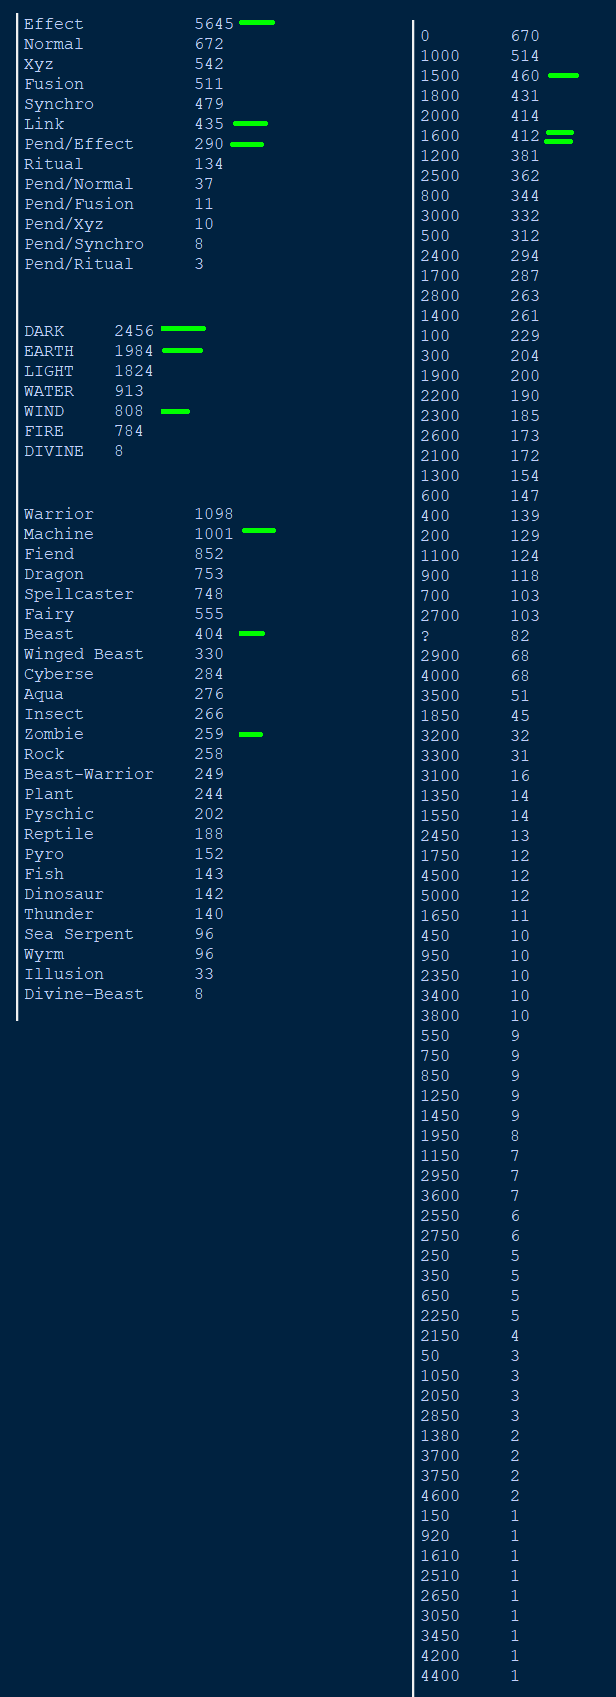Click the 'Reptile' type label
616x1697 pixels.
59,834
